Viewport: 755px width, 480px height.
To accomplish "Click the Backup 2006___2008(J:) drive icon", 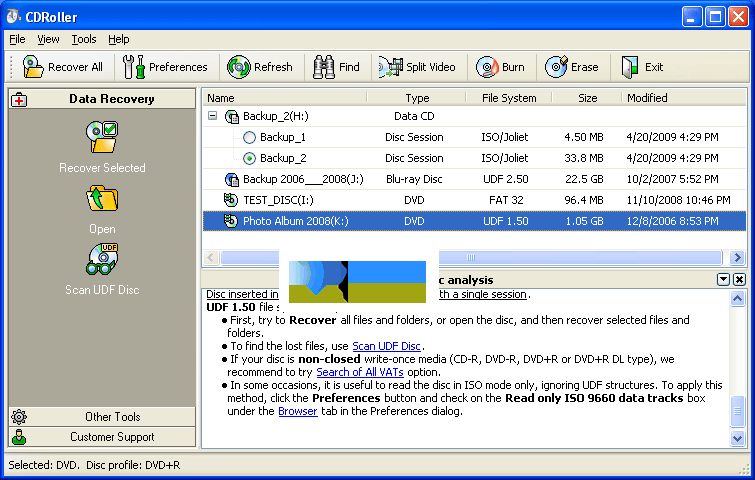I will [x=232, y=179].
